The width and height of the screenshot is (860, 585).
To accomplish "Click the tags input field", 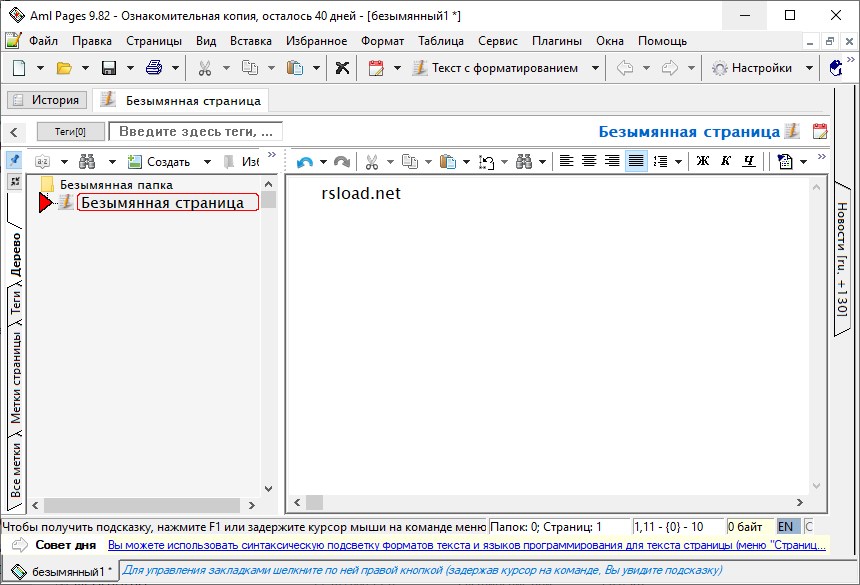I will point(196,132).
